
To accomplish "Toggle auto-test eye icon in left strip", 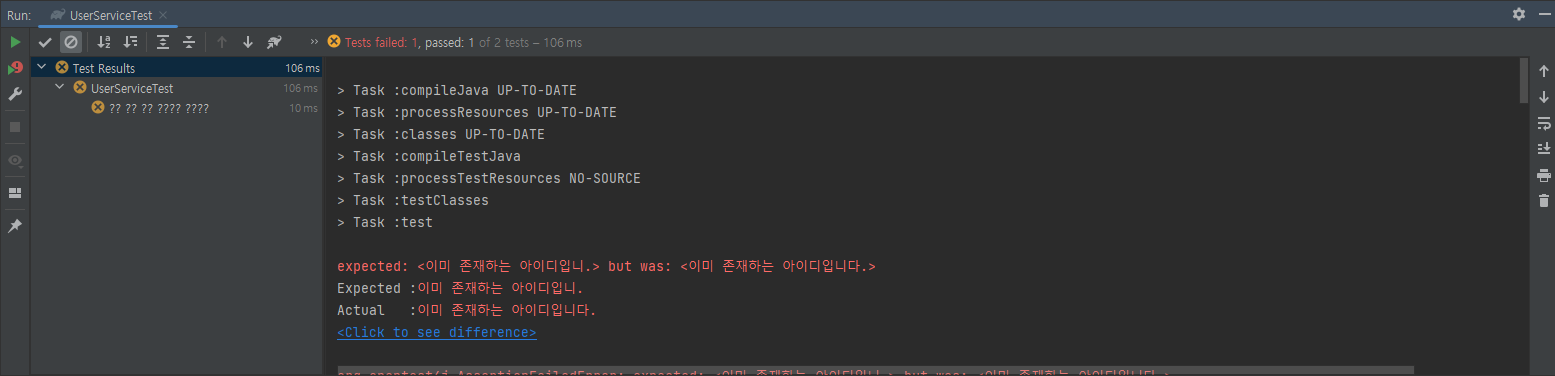I will point(15,160).
